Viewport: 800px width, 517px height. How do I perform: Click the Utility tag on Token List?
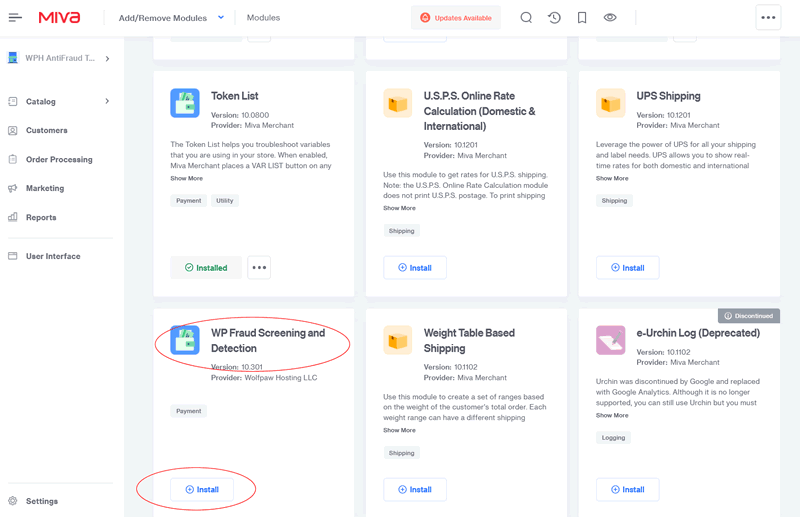coord(224,201)
